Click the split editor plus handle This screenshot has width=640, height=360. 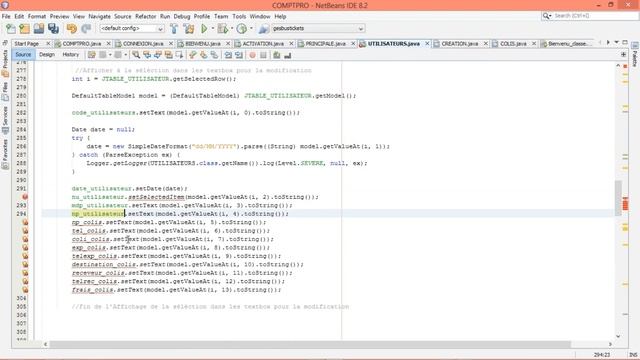pyautogui.click(x=623, y=55)
